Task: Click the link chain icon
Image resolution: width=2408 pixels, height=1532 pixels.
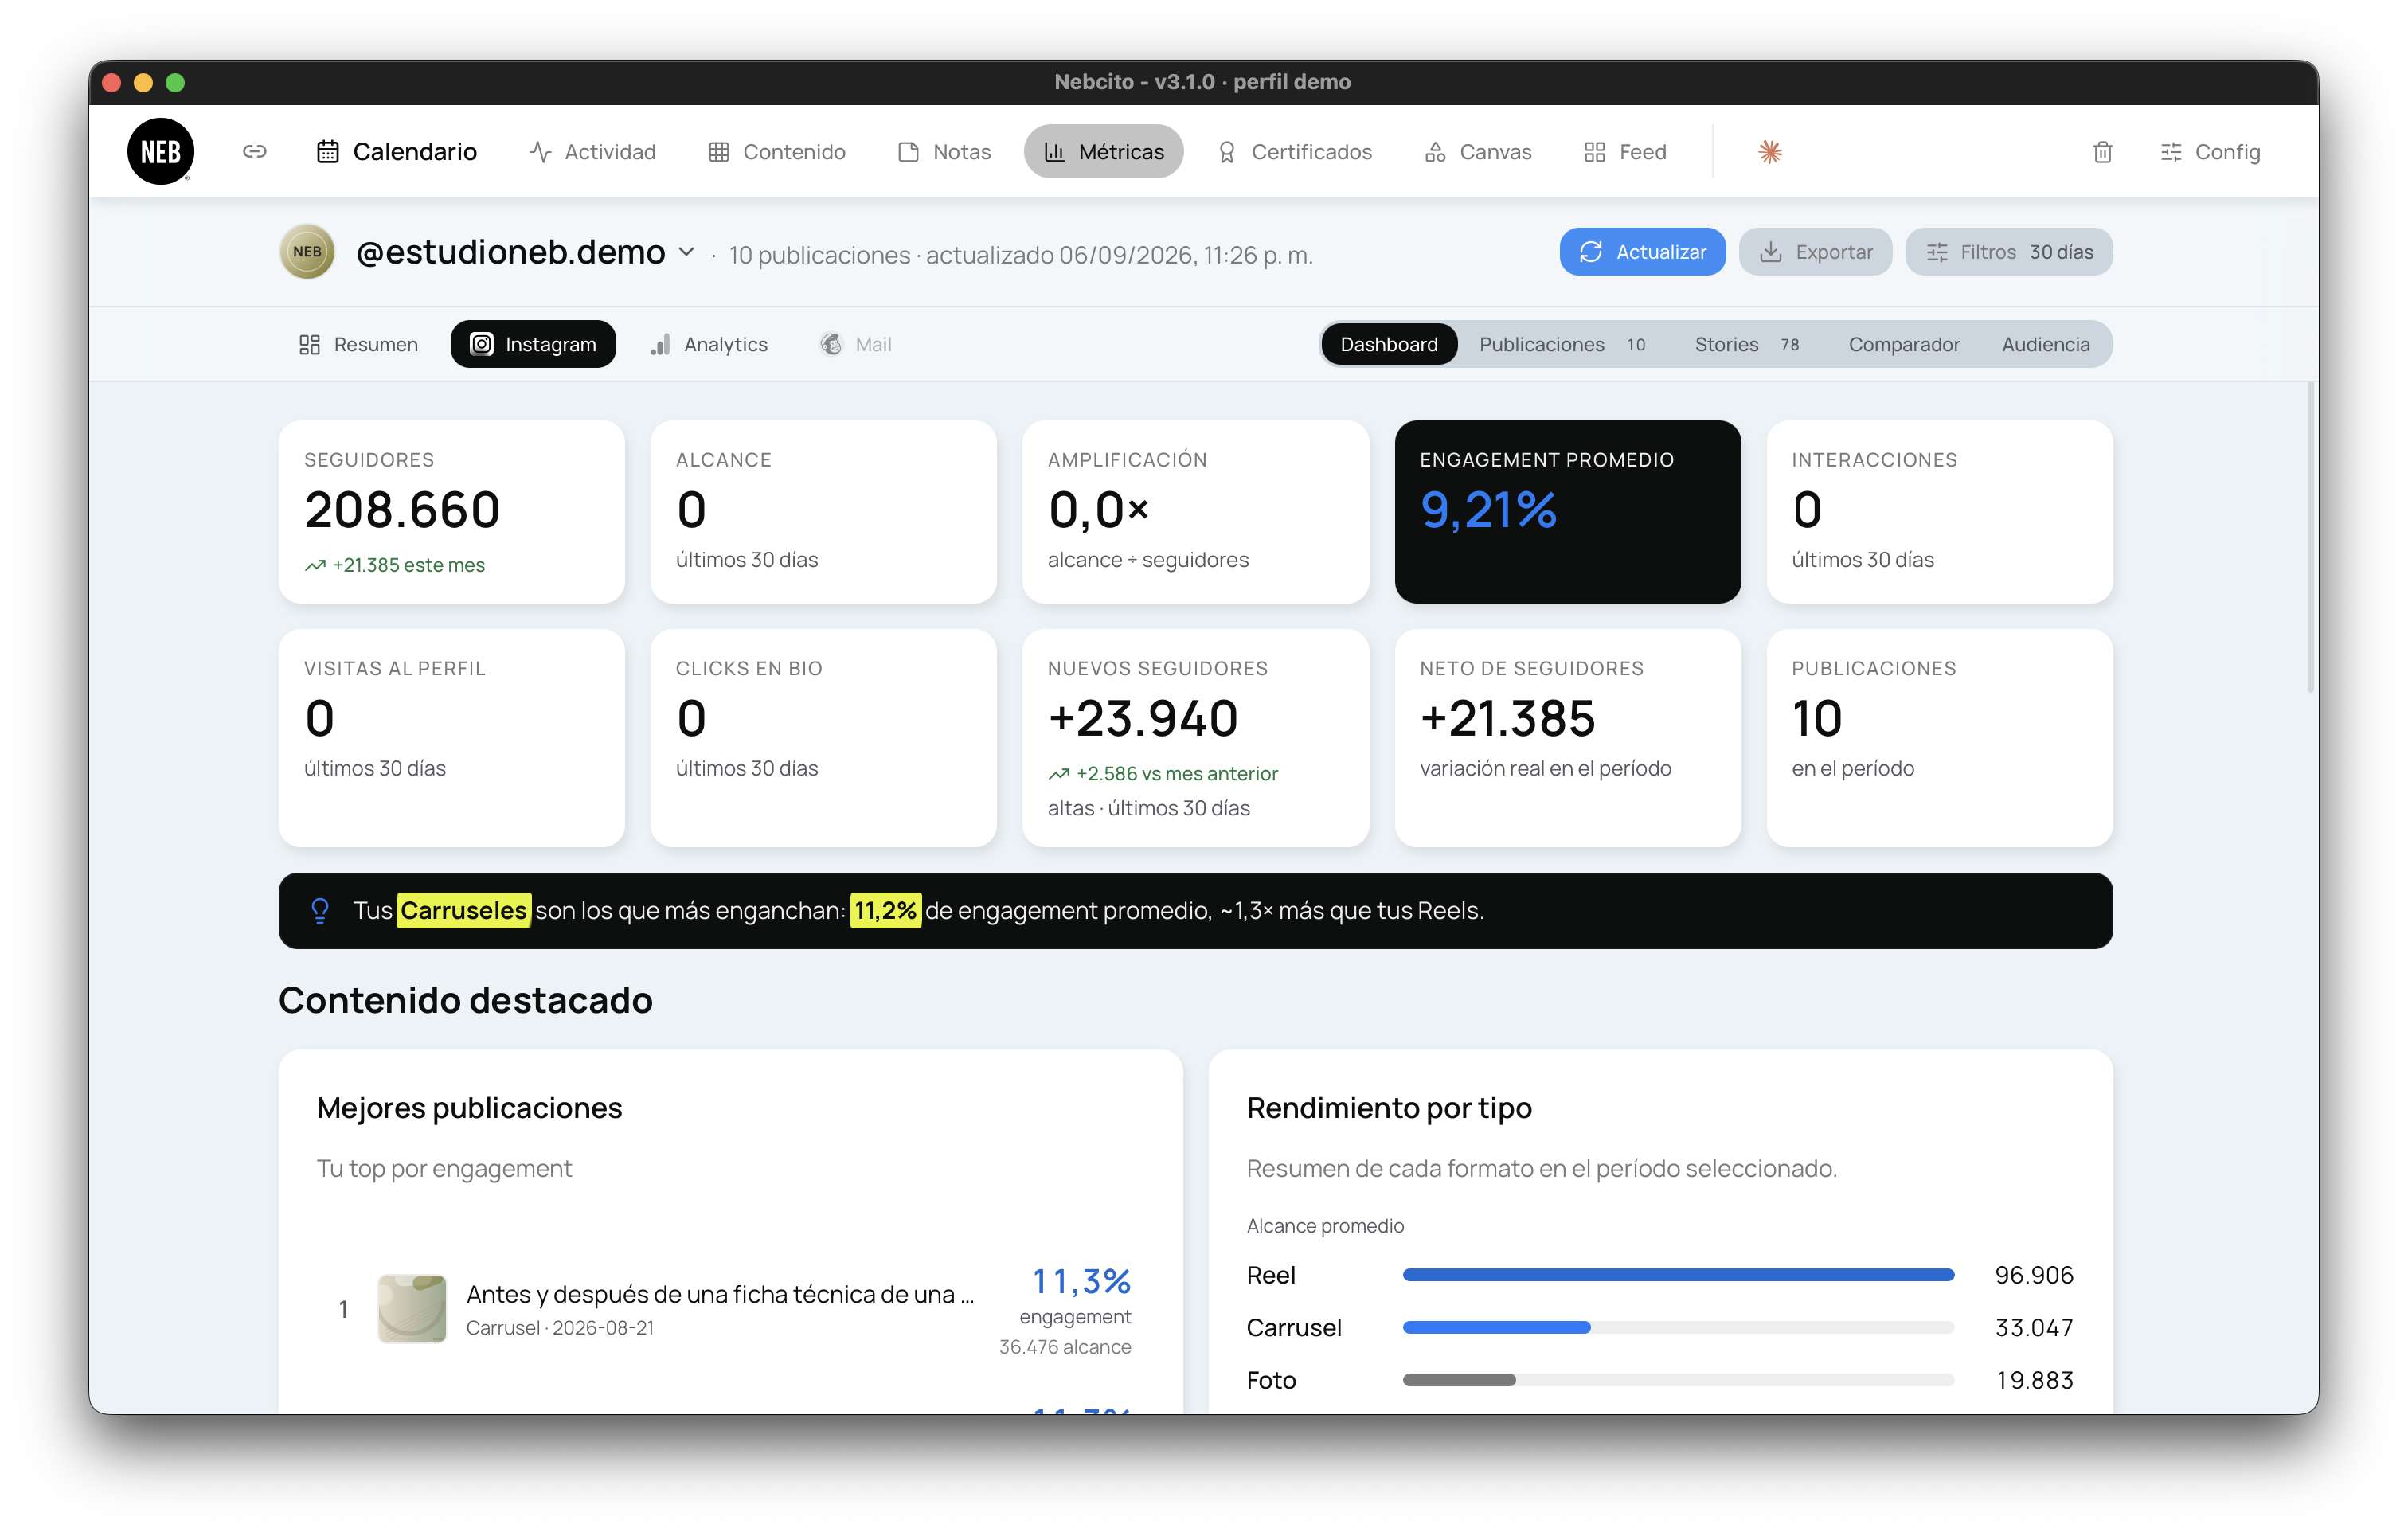Action: (x=254, y=152)
